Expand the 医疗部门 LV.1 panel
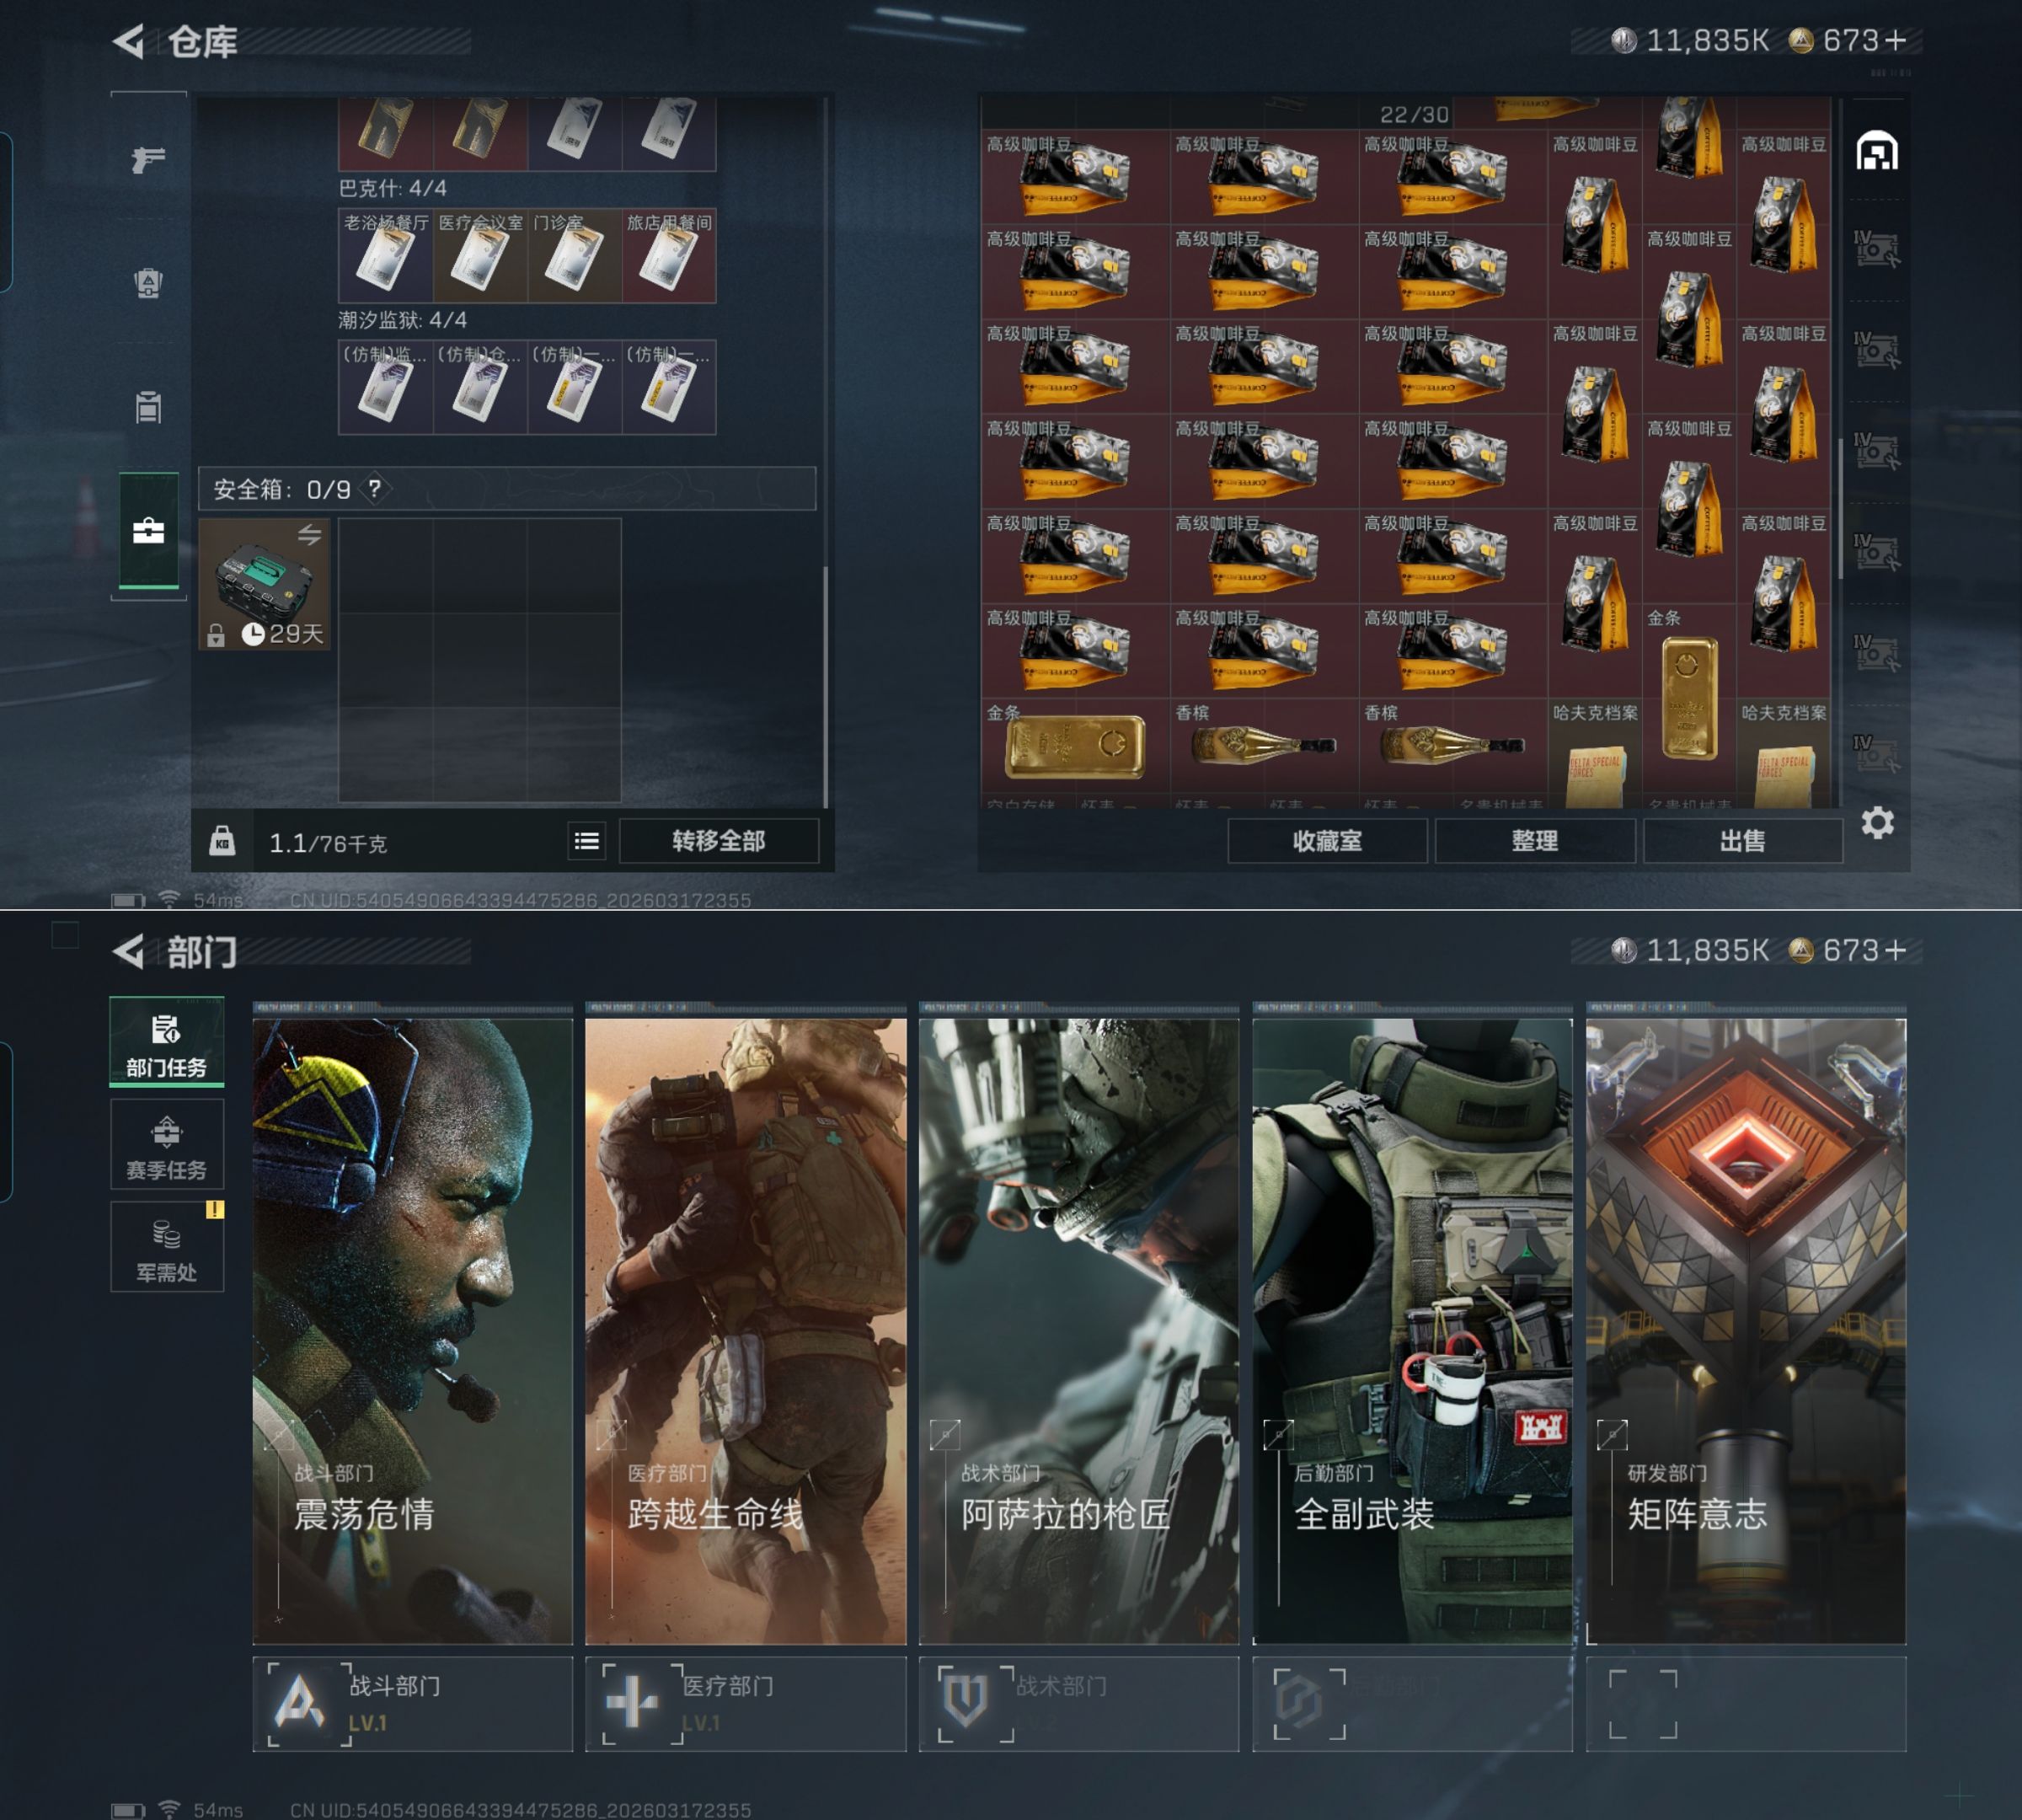This screenshot has height=1820, width=2022. 745,1704
